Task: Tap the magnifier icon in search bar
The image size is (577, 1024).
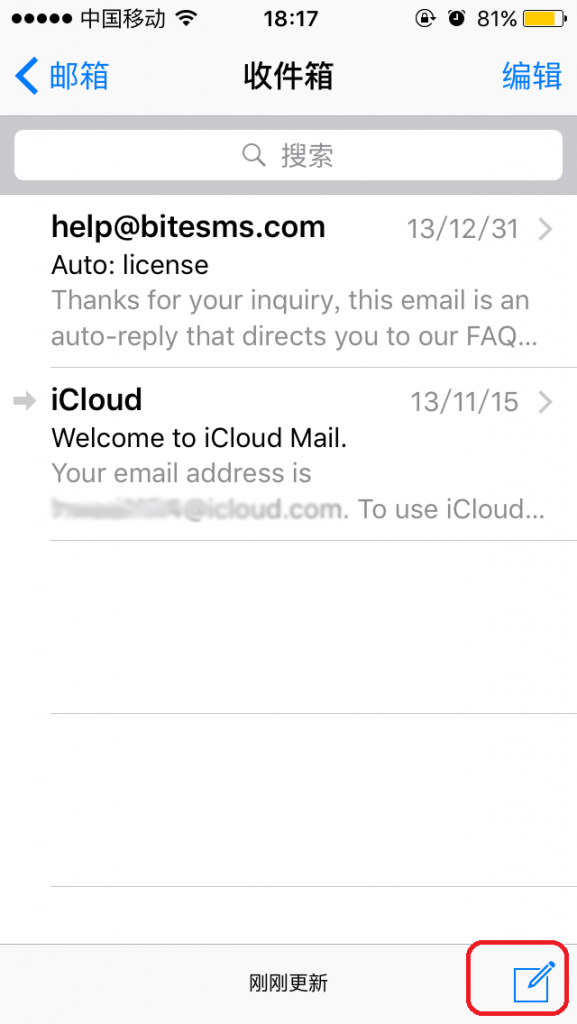Action: click(x=254, y=155)
